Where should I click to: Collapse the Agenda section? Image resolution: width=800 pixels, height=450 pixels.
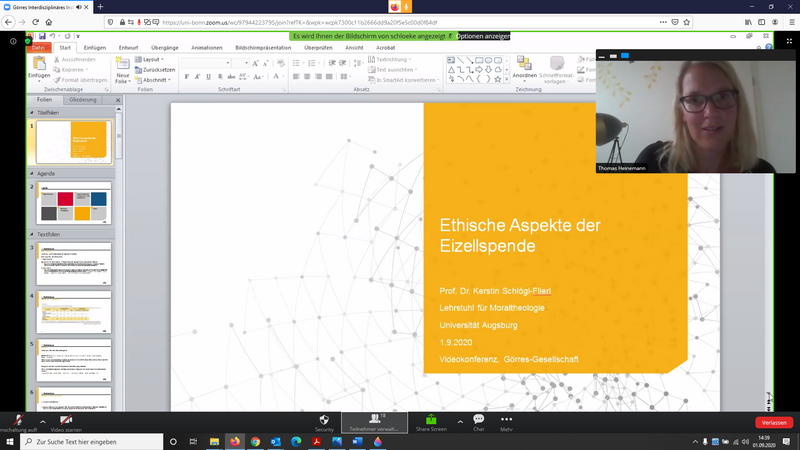[32, 171]
